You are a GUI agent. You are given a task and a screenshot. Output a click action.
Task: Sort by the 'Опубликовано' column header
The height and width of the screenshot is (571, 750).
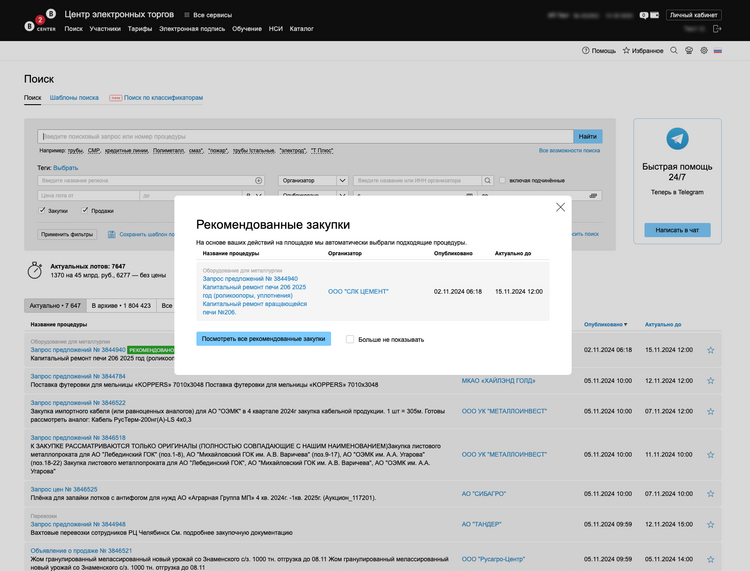603,325
